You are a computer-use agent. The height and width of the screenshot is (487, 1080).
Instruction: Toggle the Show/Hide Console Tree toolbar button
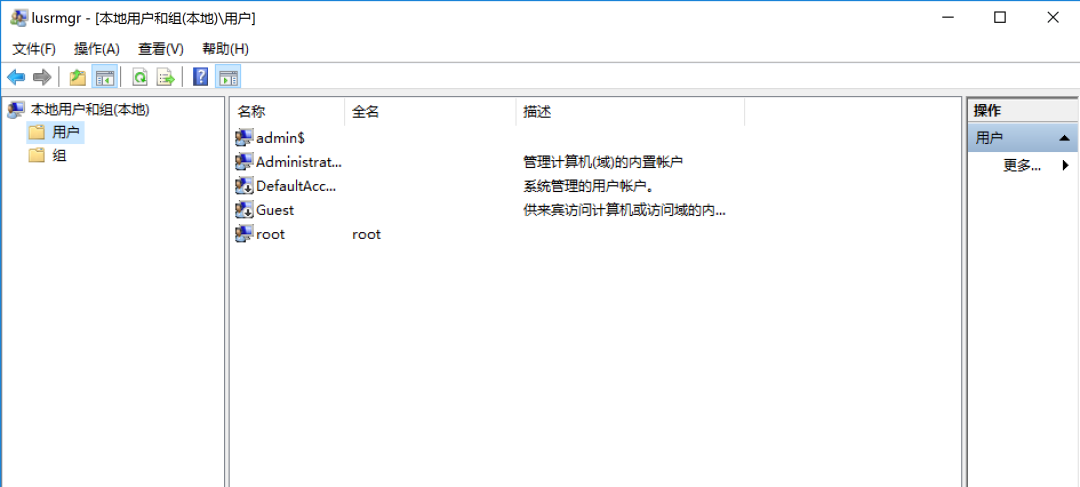pos(105,76)
